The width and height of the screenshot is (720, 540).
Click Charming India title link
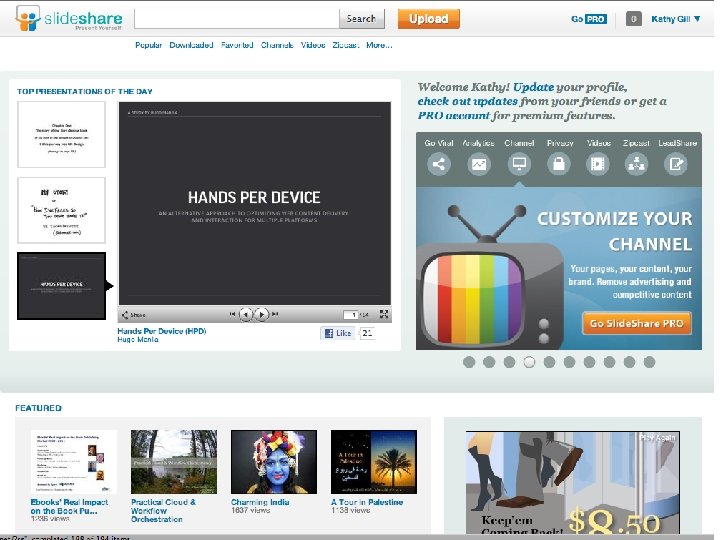260,502
